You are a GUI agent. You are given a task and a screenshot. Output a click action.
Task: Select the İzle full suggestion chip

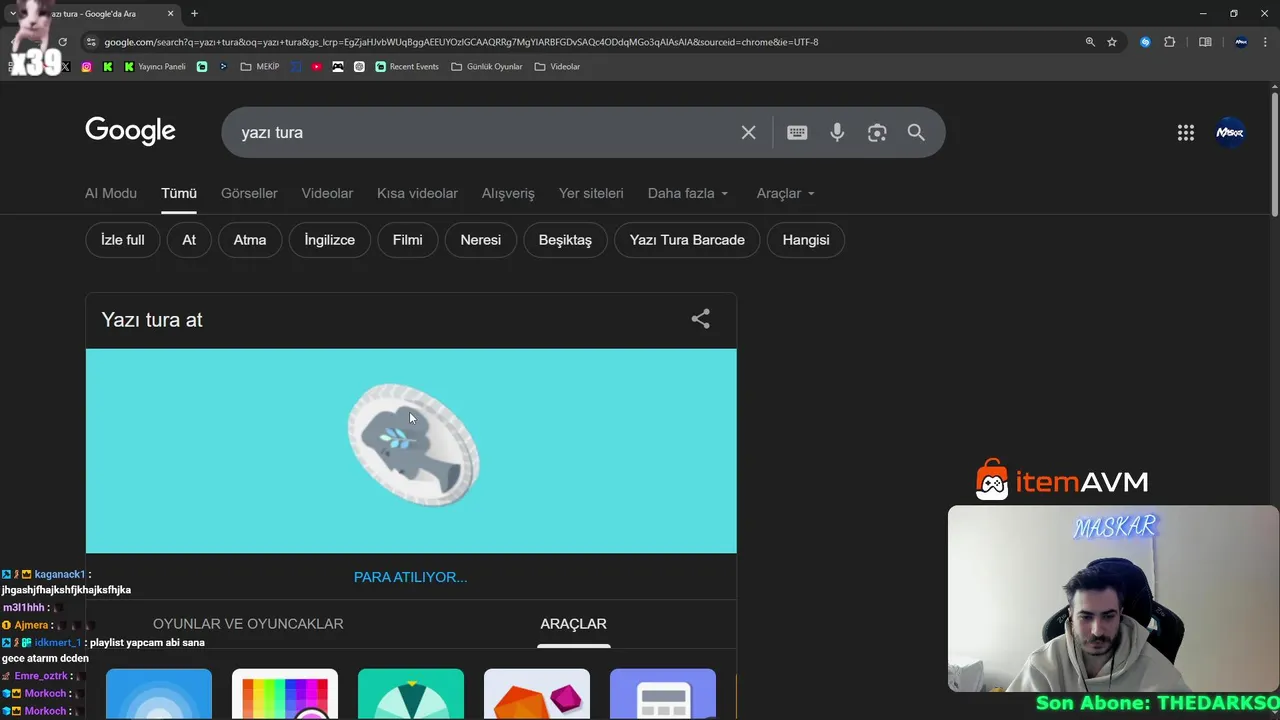tap(123, 240)
